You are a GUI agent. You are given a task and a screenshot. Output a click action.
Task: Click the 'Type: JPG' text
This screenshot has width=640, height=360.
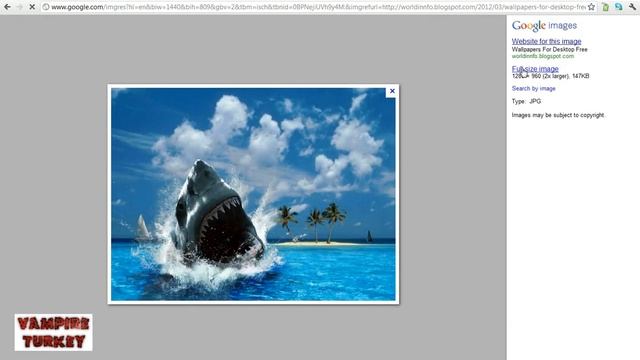coord(526,101)
